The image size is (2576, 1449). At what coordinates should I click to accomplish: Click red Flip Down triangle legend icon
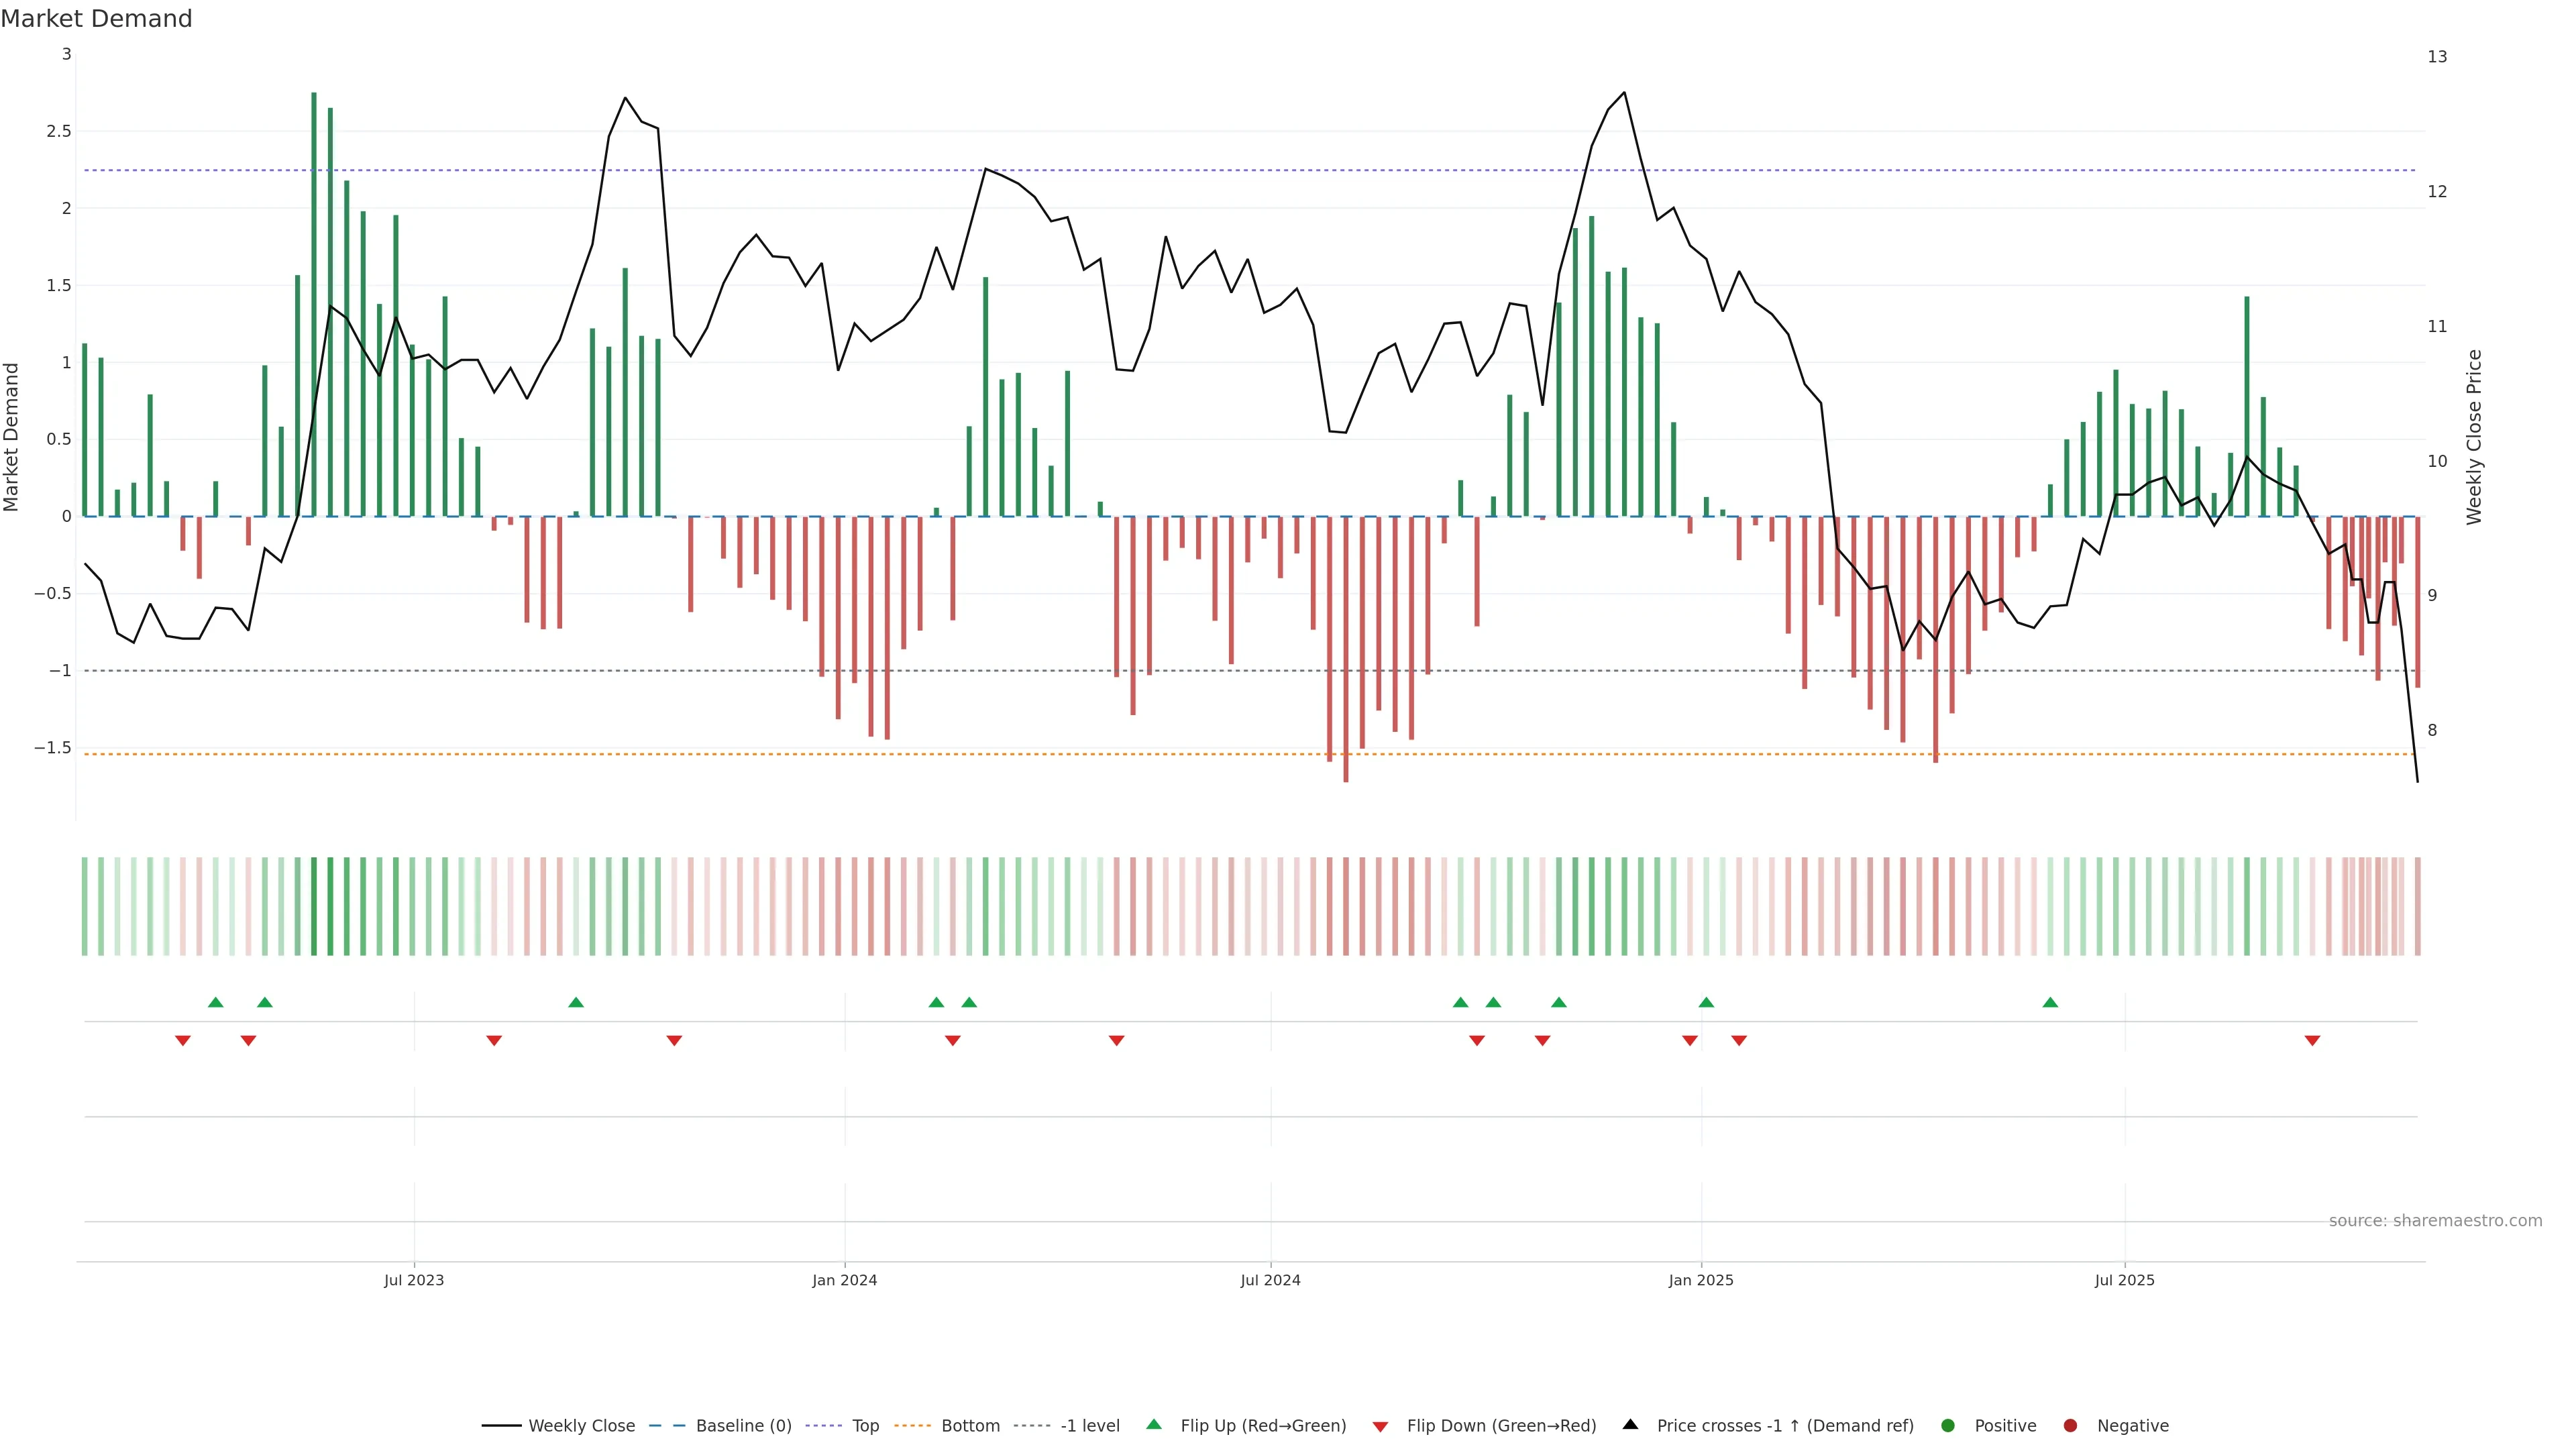[x=1380, y=1427]
